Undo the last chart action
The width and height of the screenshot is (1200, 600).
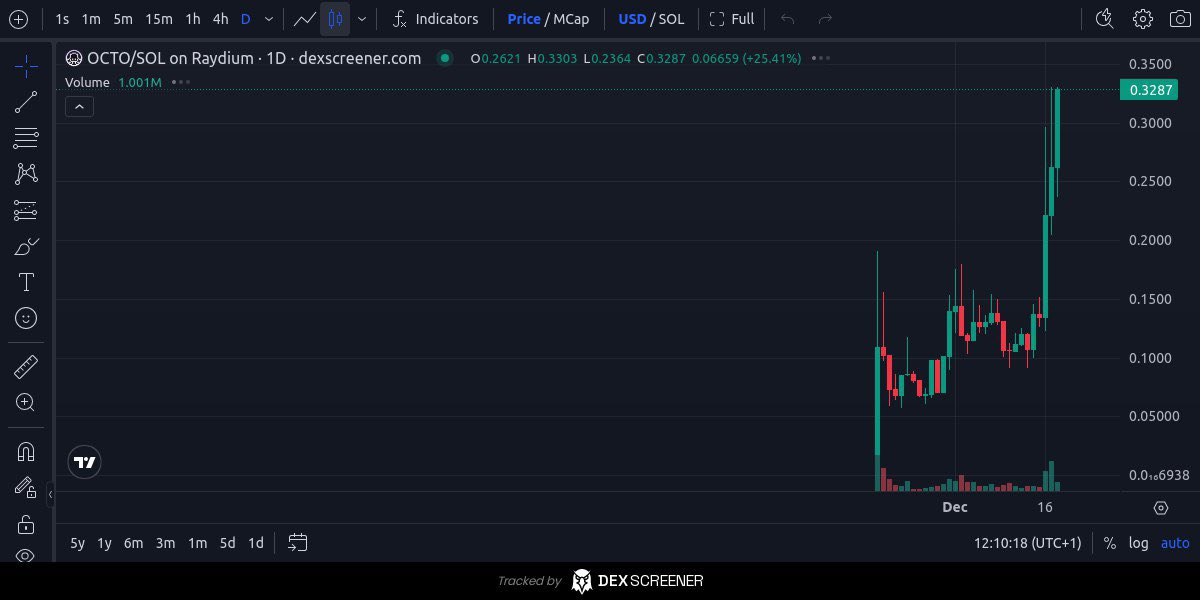(787, 19)
